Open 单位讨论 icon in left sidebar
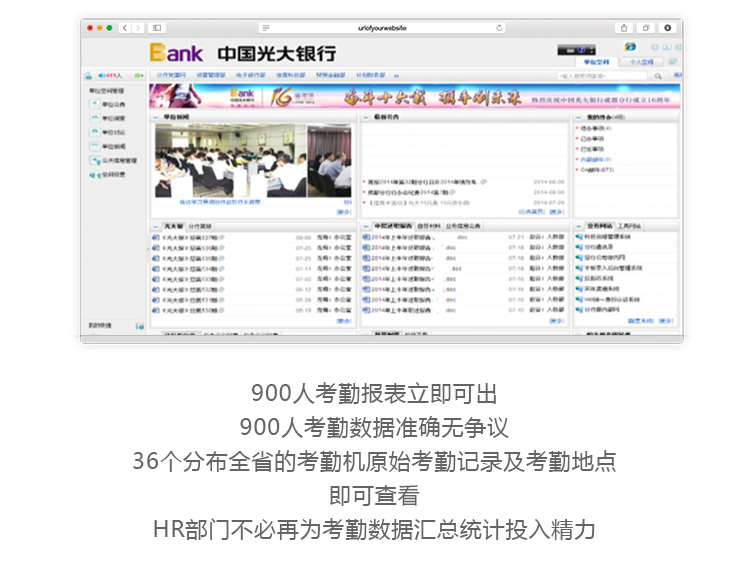The height and width of the screenshot is (567, 750). coord(94,132)
